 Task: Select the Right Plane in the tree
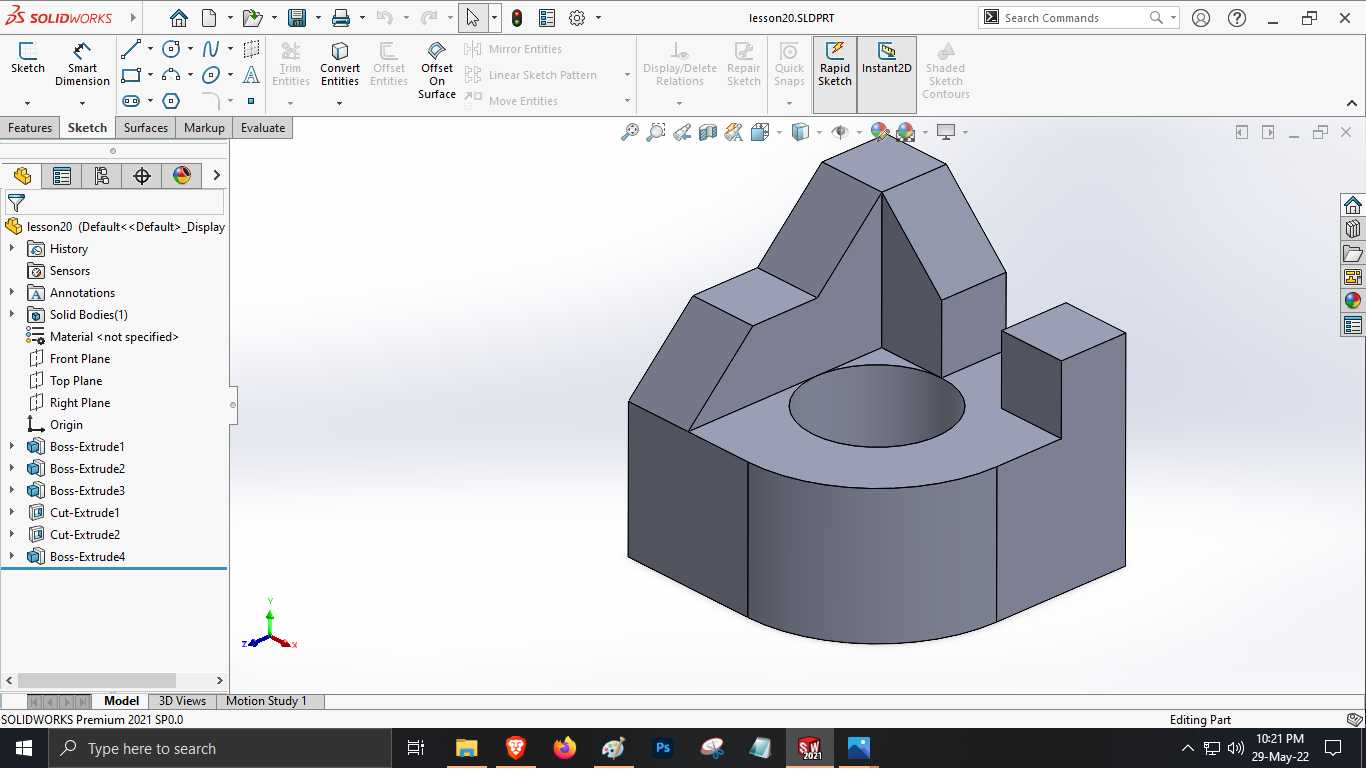point(80,403)
